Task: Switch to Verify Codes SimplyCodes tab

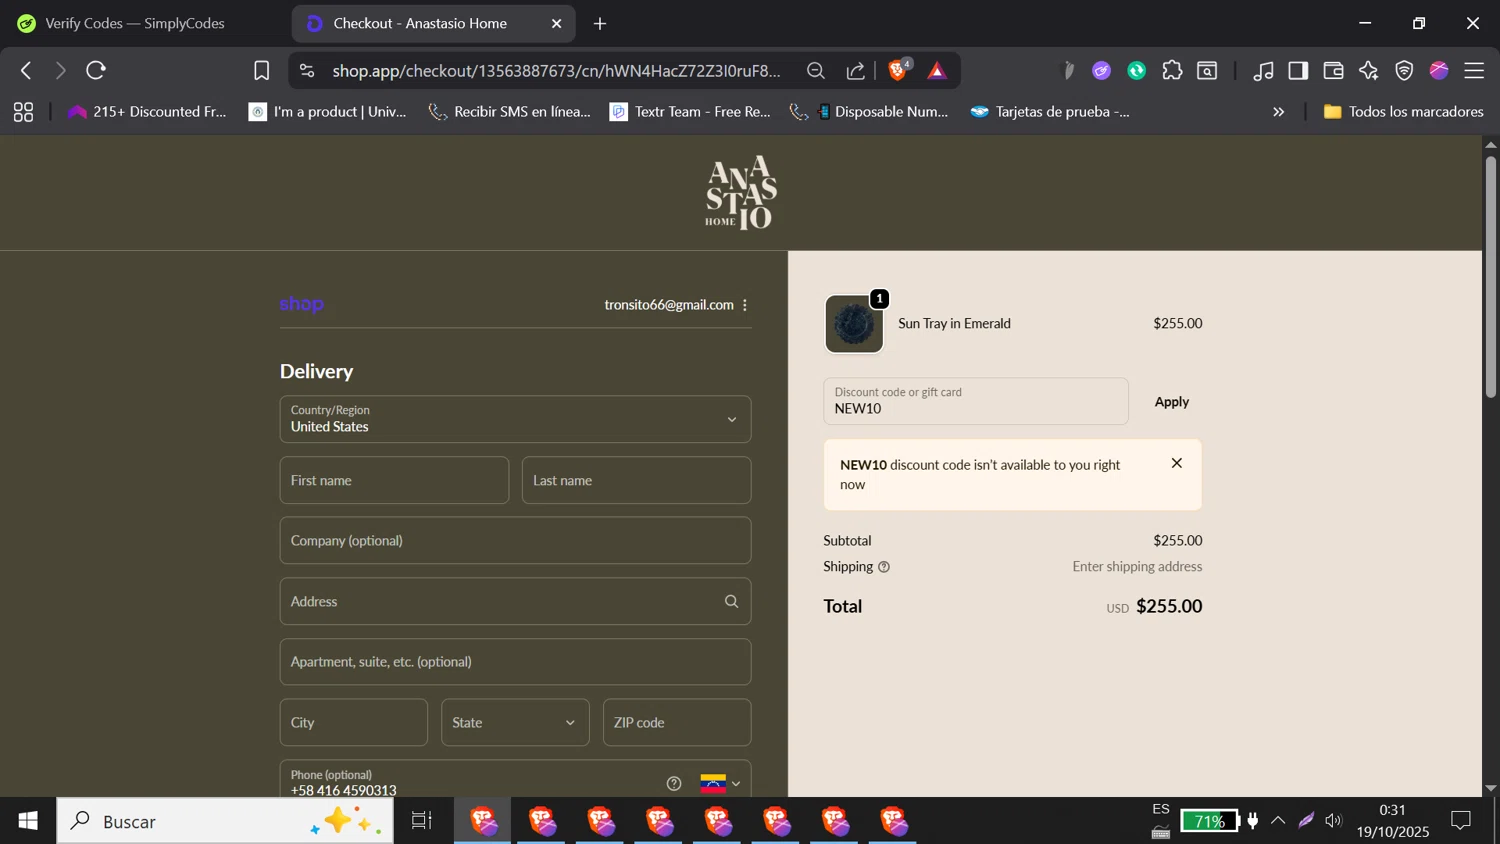Action: (135, 23)
